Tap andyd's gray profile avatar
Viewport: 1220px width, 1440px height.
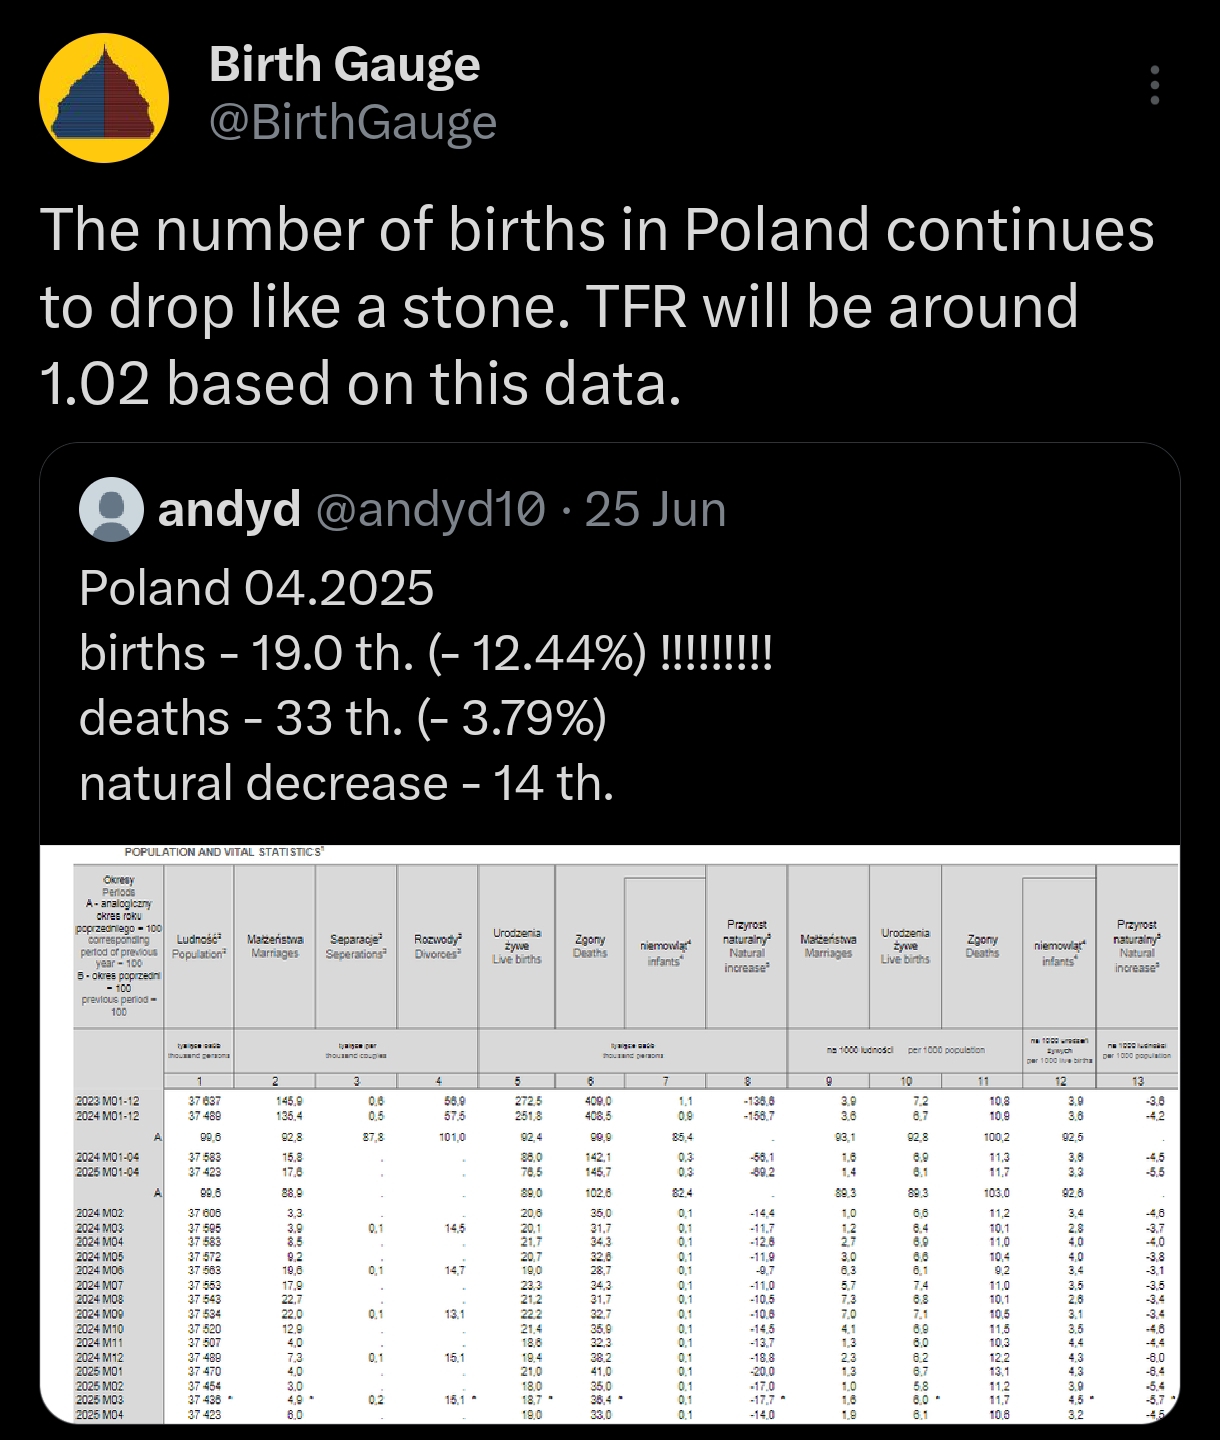point(110,509)
